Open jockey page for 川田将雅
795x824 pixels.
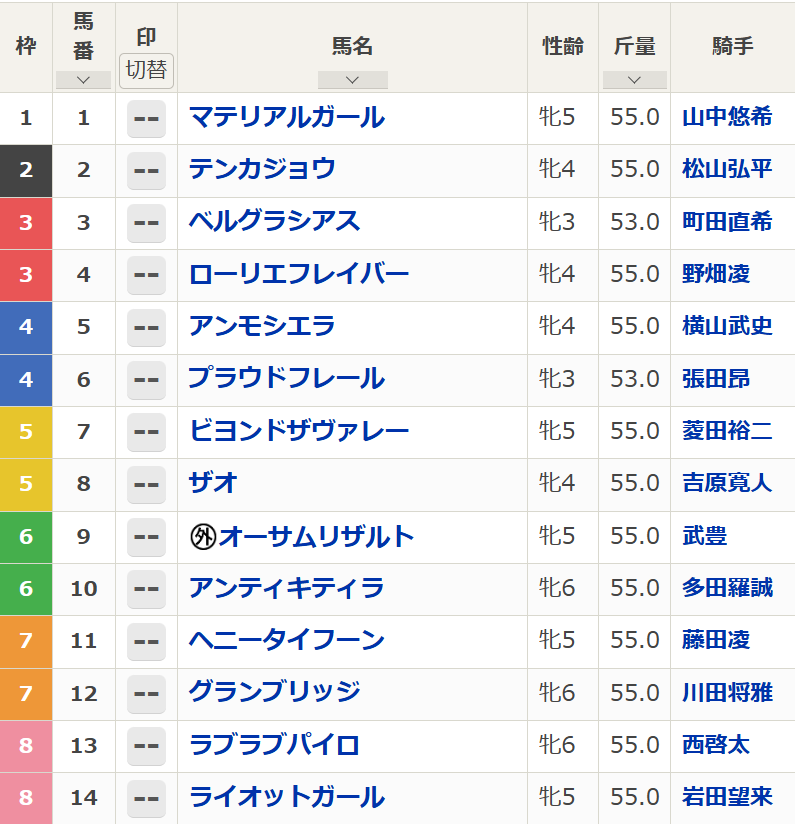tap(727, 693)
